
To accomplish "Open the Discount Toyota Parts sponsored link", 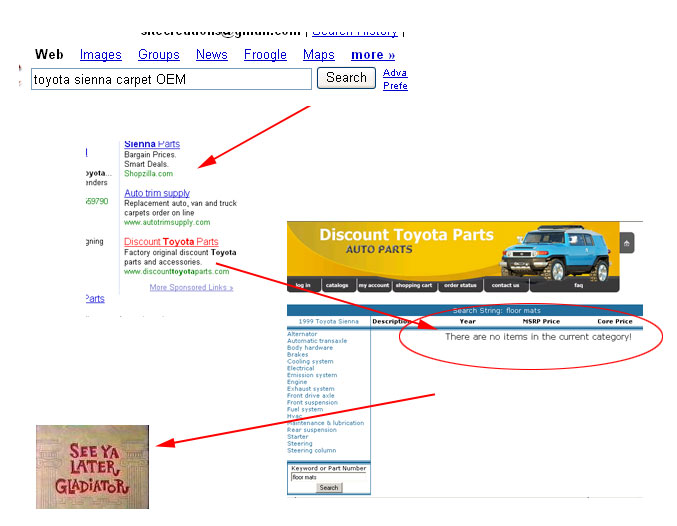I will pos(171,242).
